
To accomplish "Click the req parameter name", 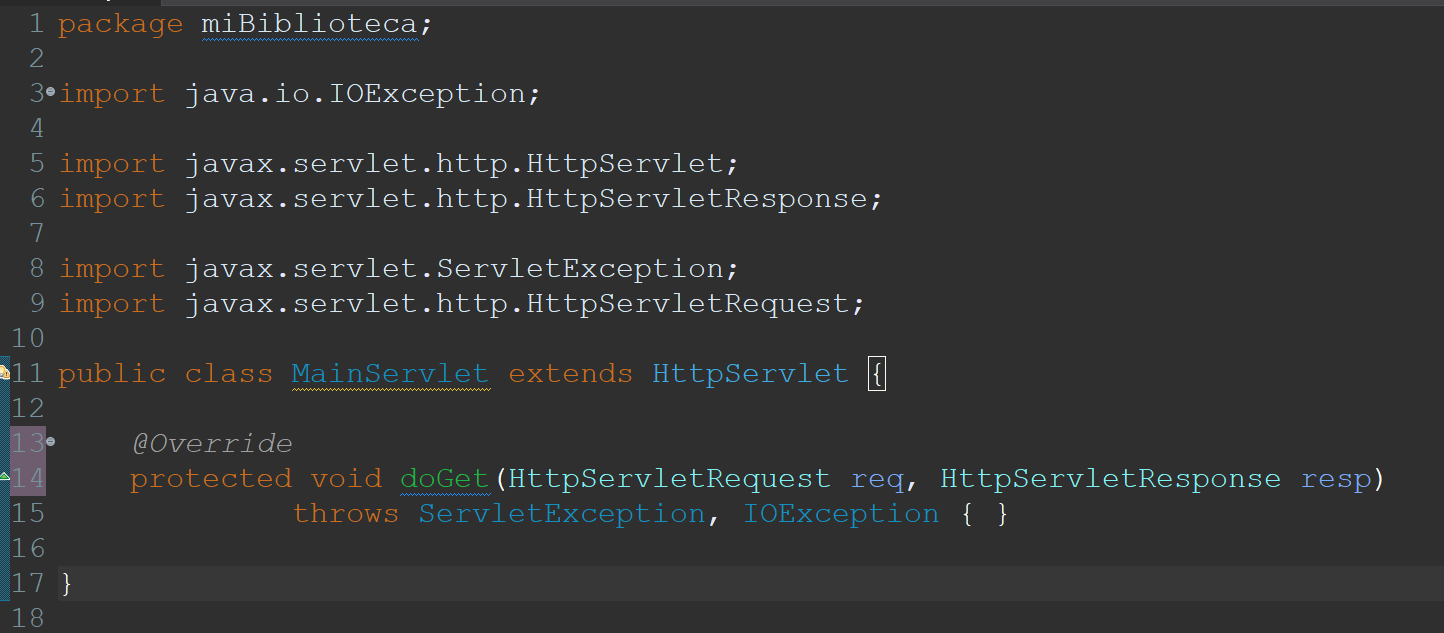I will (877, 479).
